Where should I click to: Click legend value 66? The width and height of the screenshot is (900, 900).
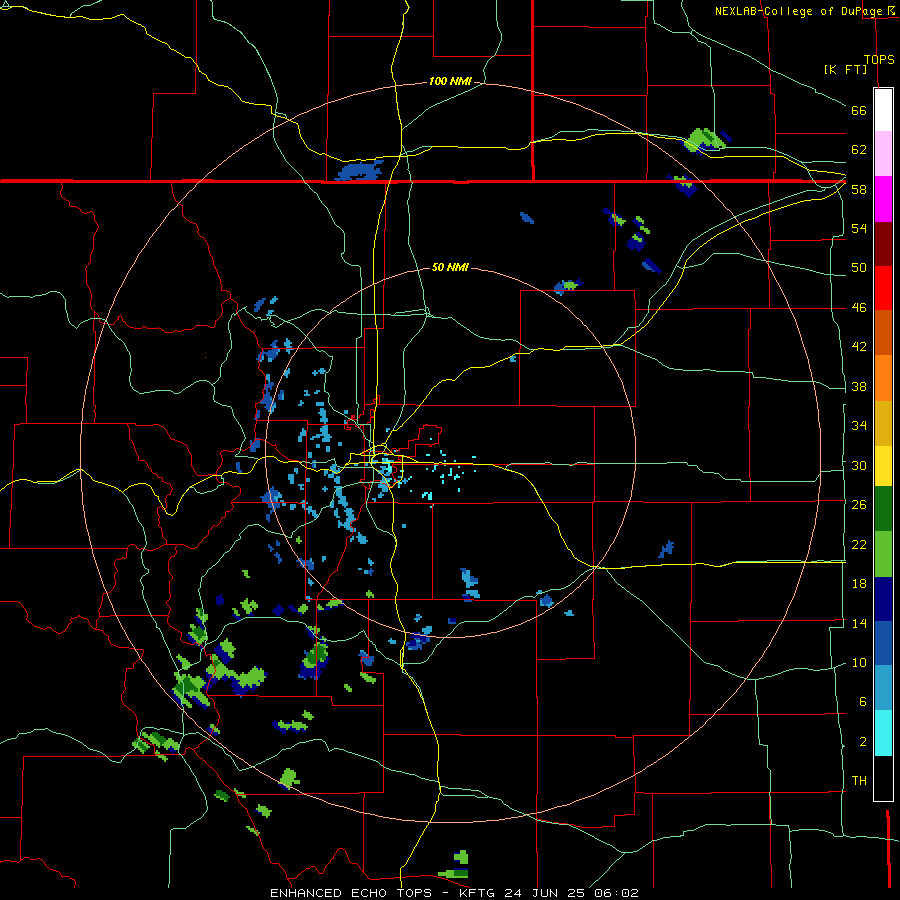pyautogui.click(x=859, y=110)
